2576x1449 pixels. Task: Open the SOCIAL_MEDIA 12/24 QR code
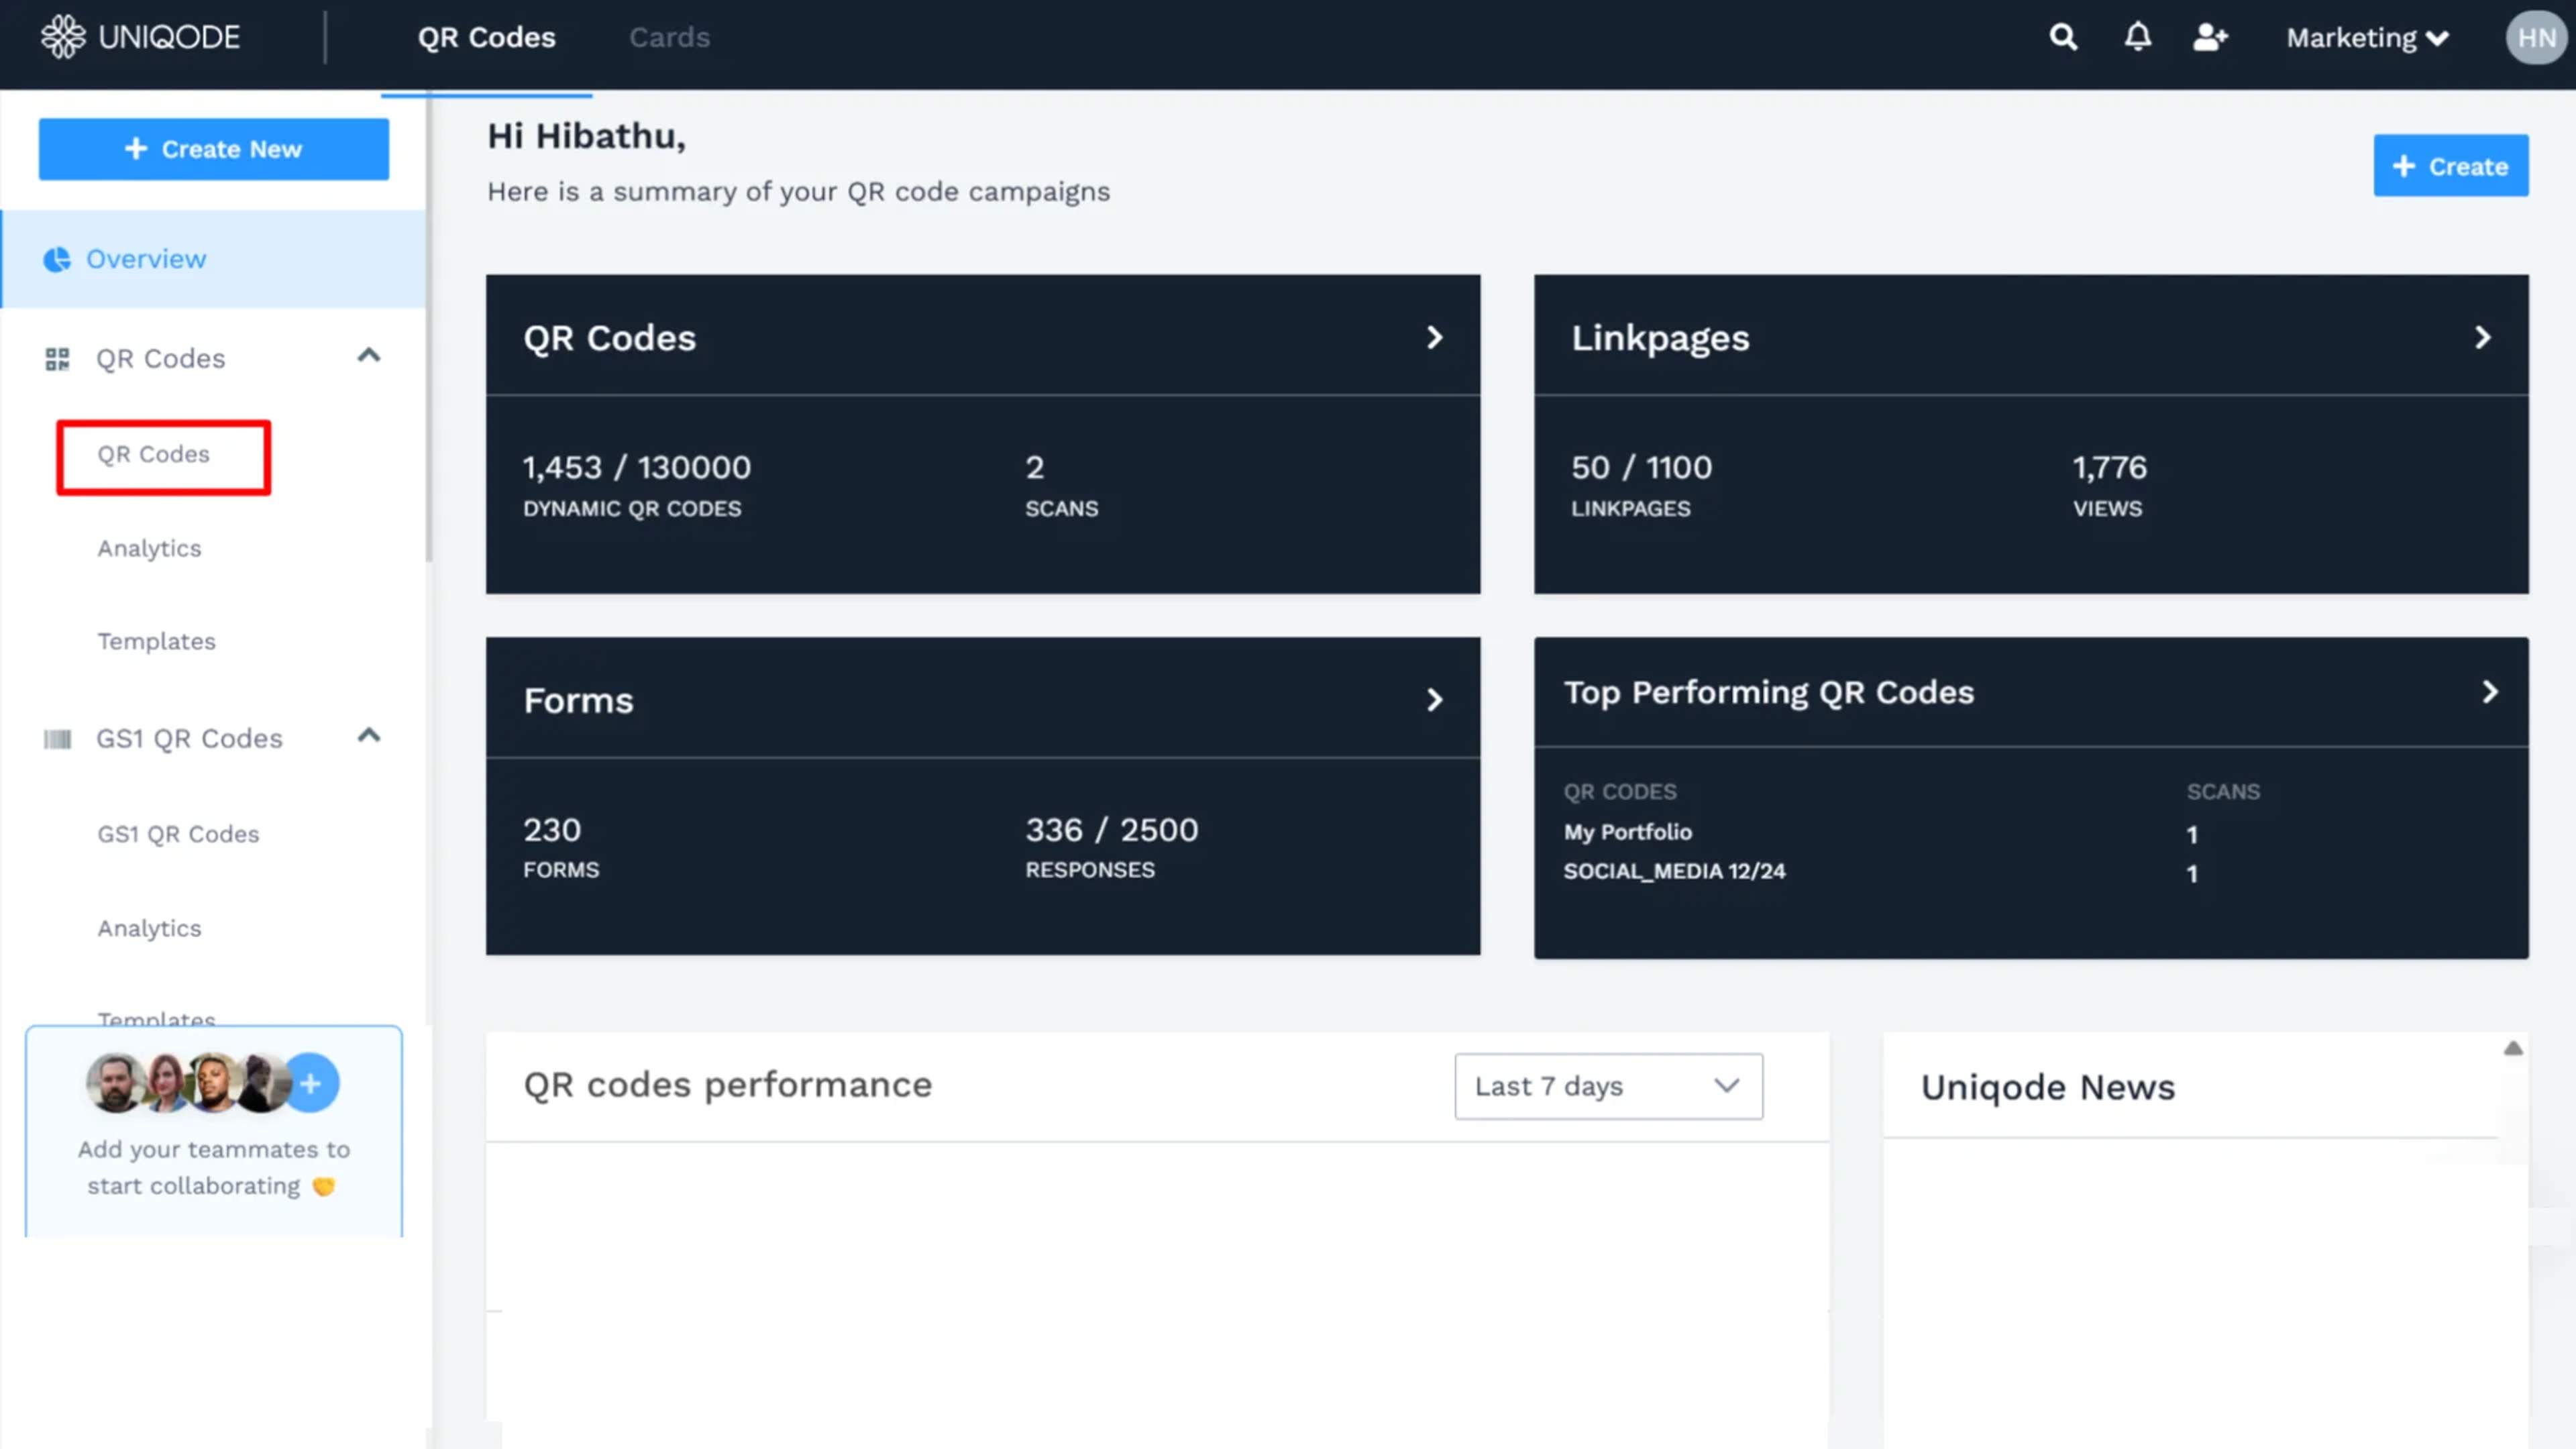click(x=1674, y=871)
